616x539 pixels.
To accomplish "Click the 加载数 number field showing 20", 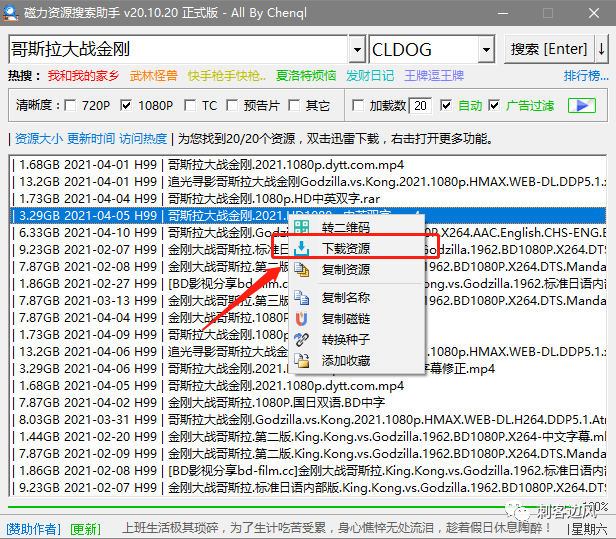I will point(420,105).
